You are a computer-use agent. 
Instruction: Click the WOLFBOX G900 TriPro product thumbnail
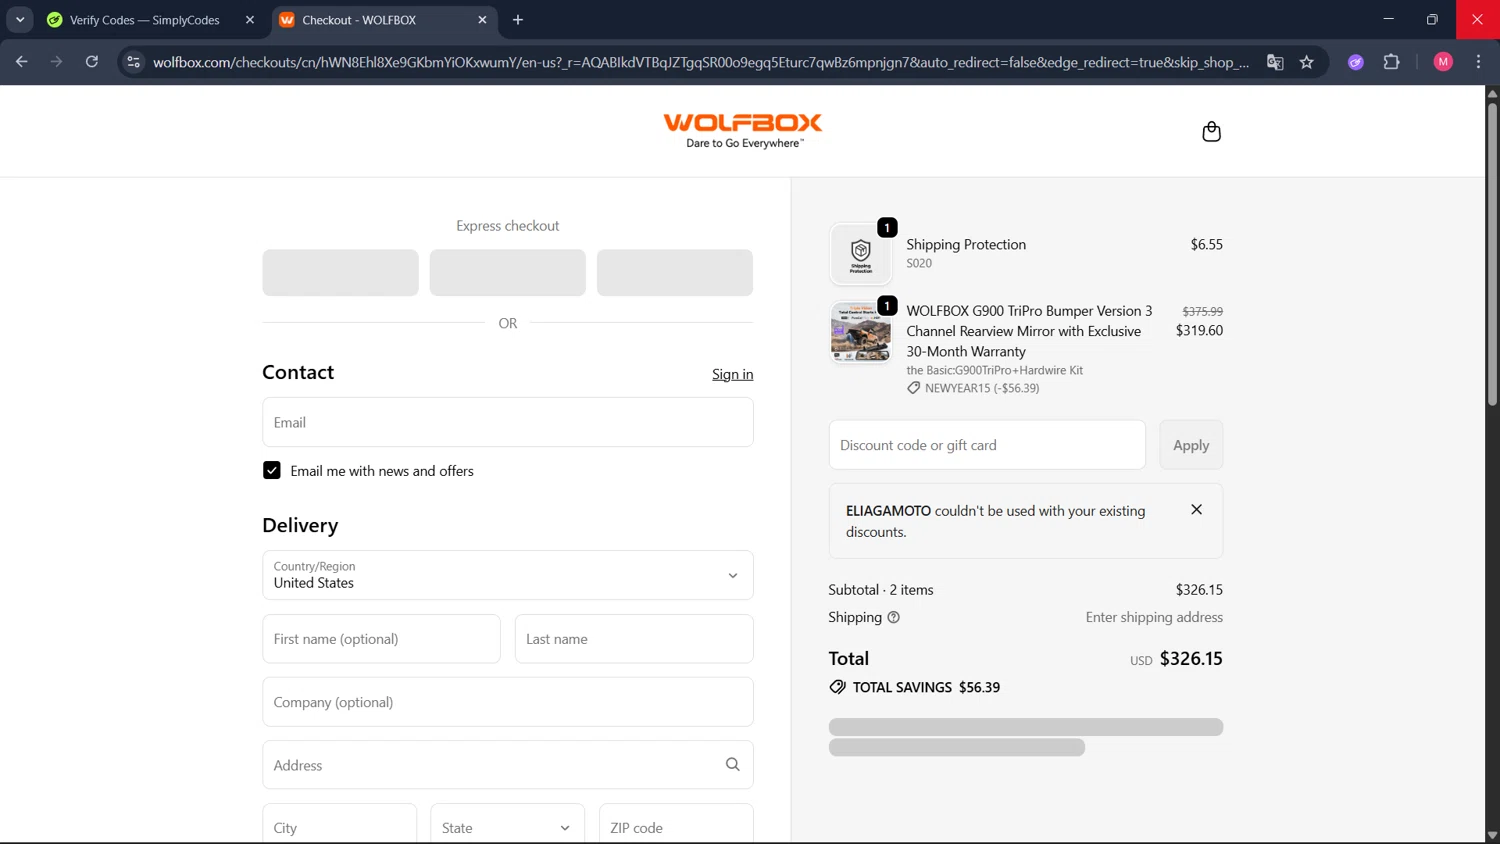point(861,332)
